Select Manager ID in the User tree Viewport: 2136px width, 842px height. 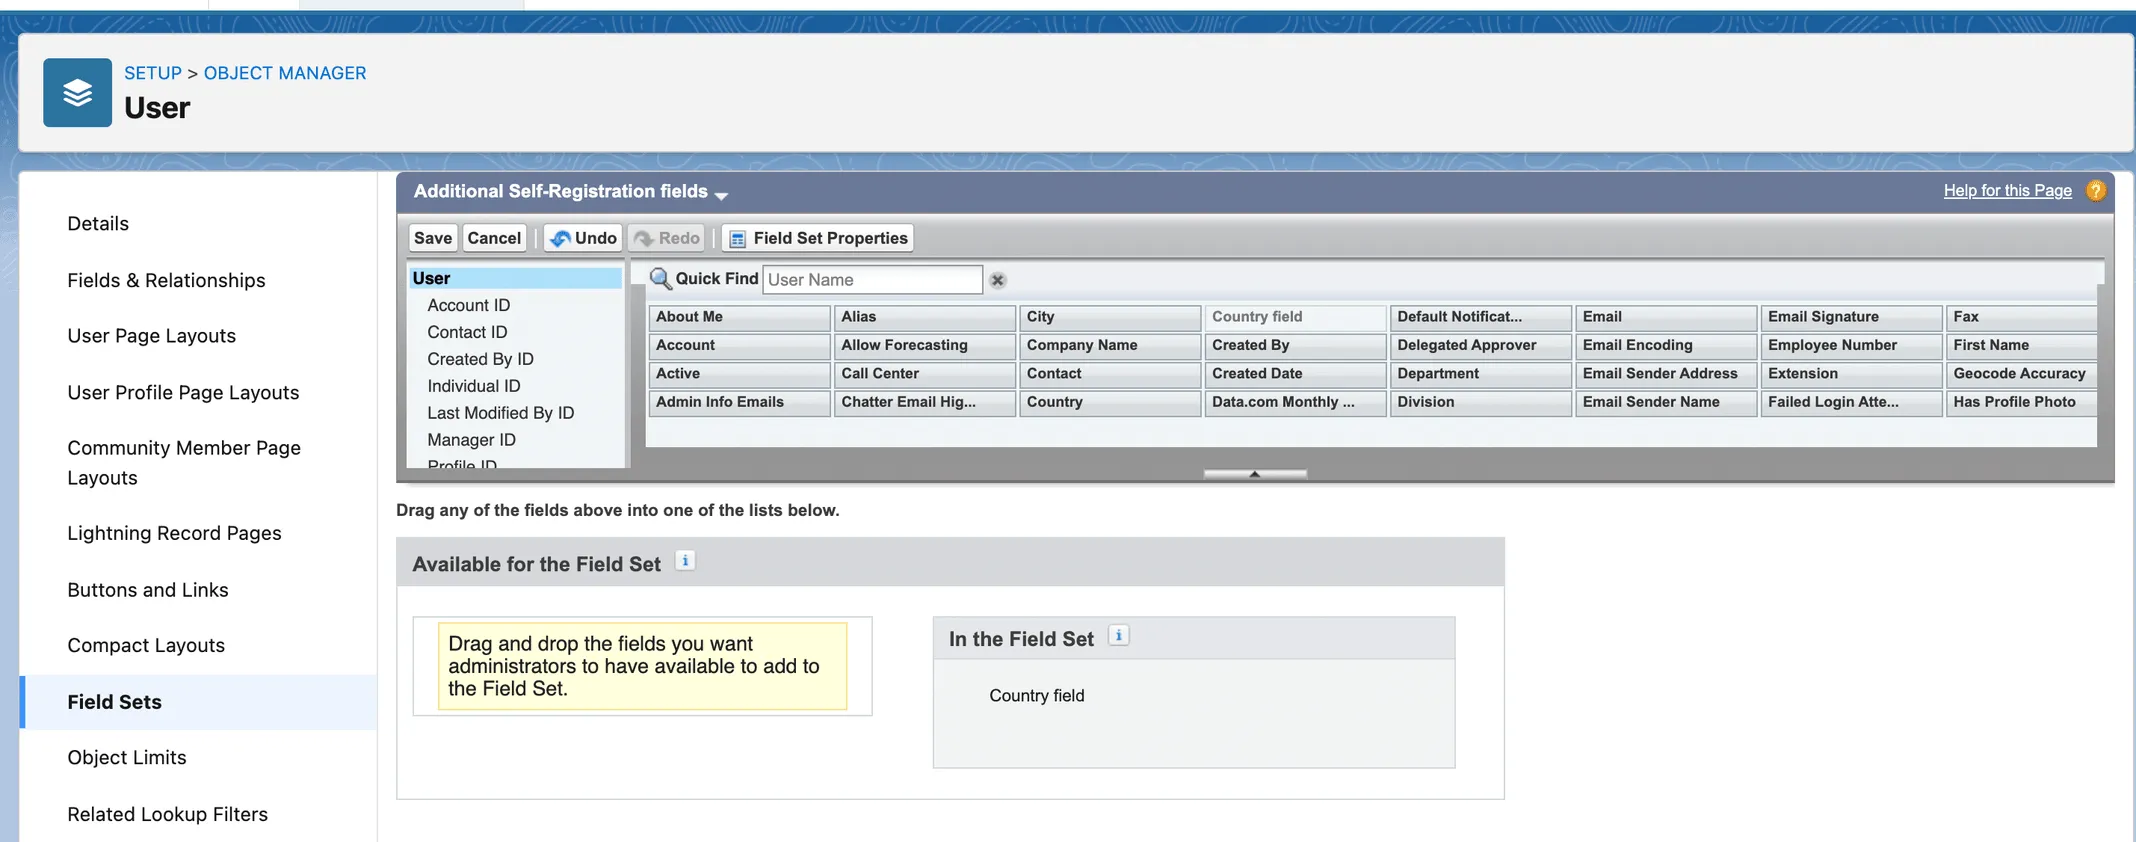point(471,440)
